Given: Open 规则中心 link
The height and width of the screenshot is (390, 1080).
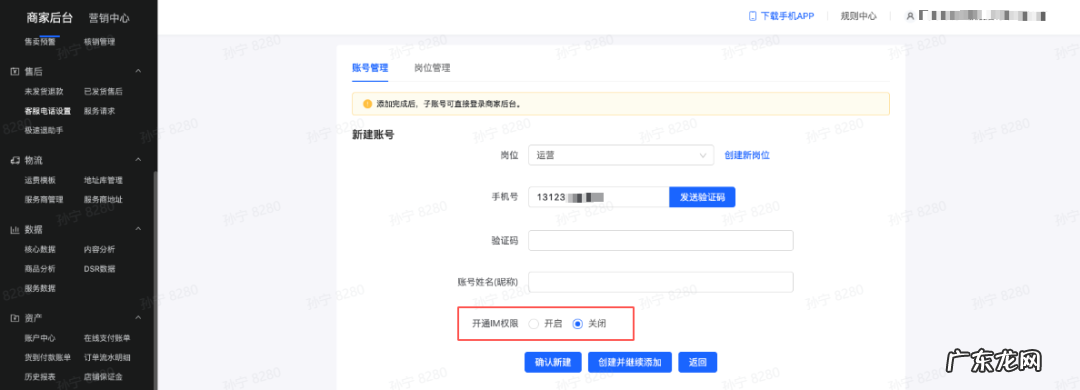Looking at the screenshot, I should click(x=859, y=15).
